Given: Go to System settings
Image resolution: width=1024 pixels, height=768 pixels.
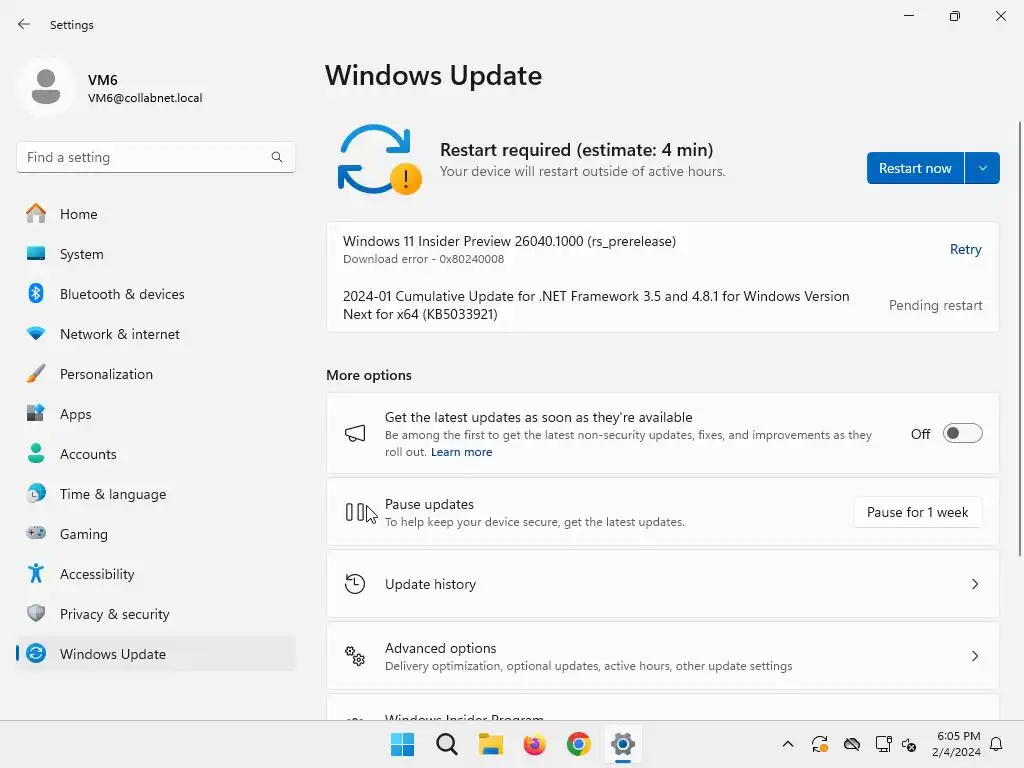Looking at the screenshot, I should point(156,253).
